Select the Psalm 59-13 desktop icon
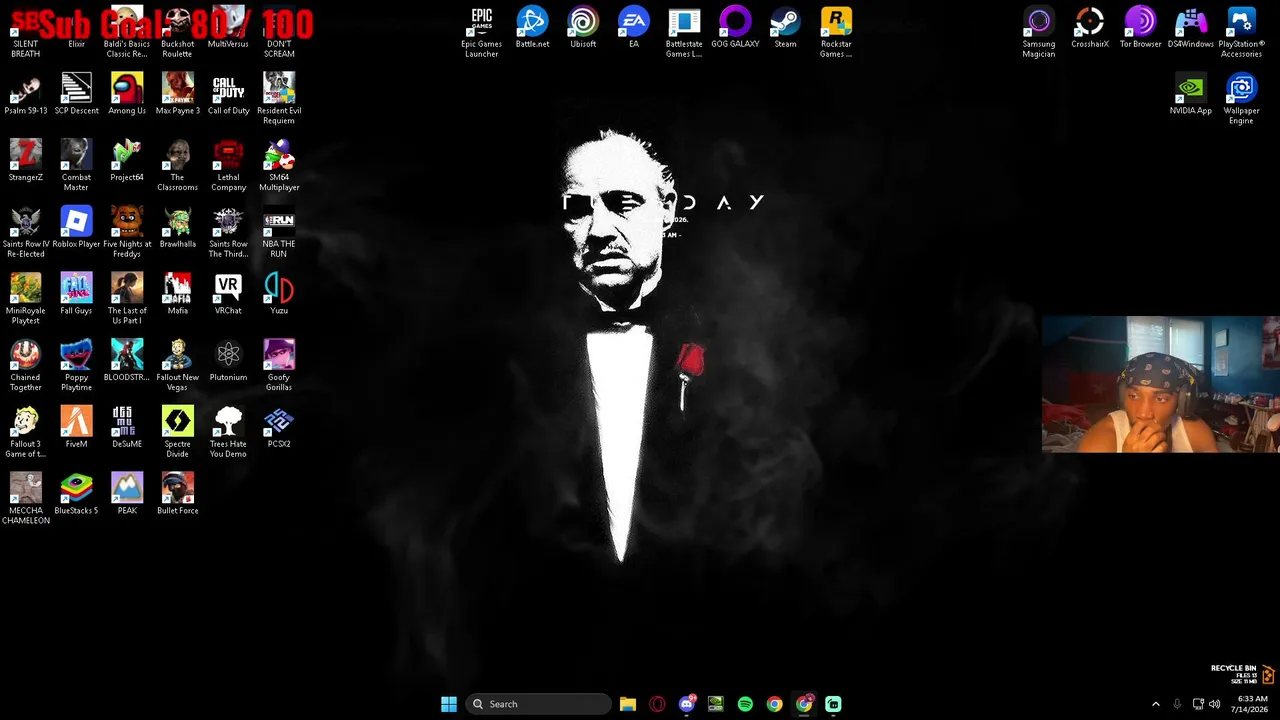 coord(25,94)
